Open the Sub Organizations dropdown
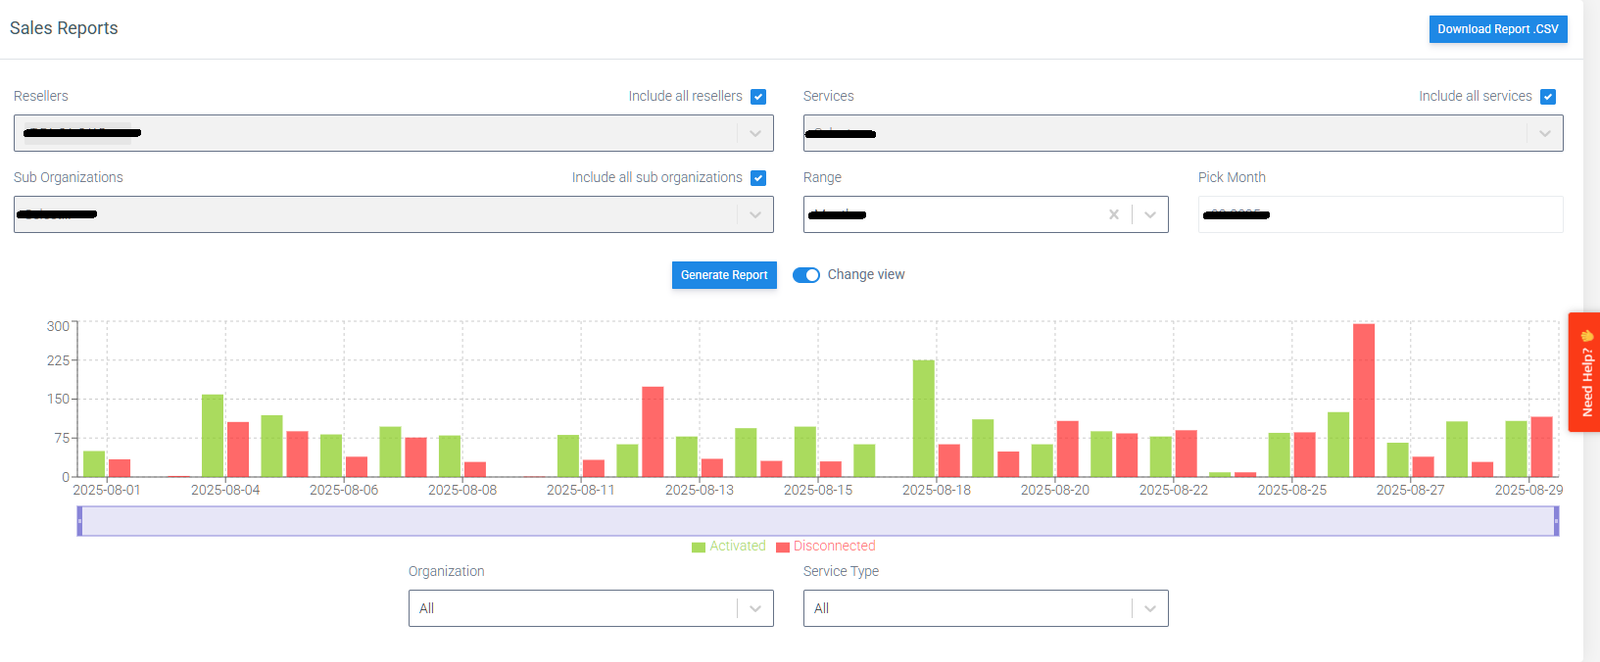1600x662 pixels. pos(755,214)
